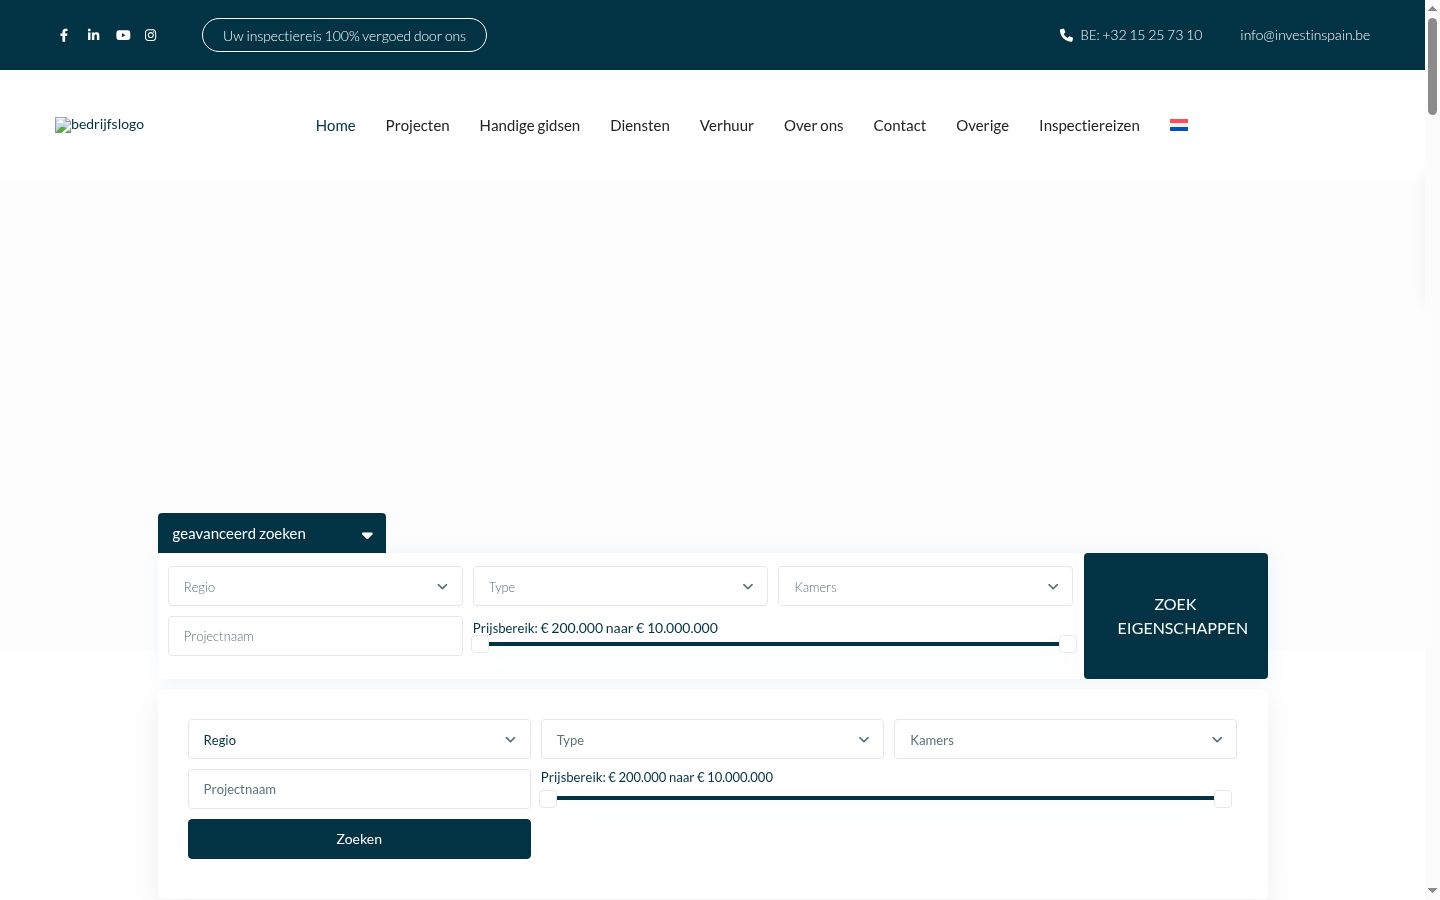The height and width of the screenshot is (900, 1440).
Task: Open the Projecten menu item
Action: pyautogui.click(x=418, y=125)
